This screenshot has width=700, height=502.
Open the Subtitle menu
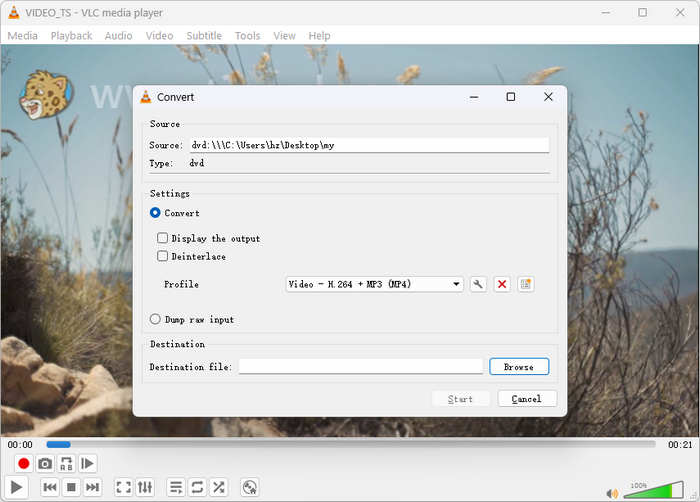click(x=204, y=36)
